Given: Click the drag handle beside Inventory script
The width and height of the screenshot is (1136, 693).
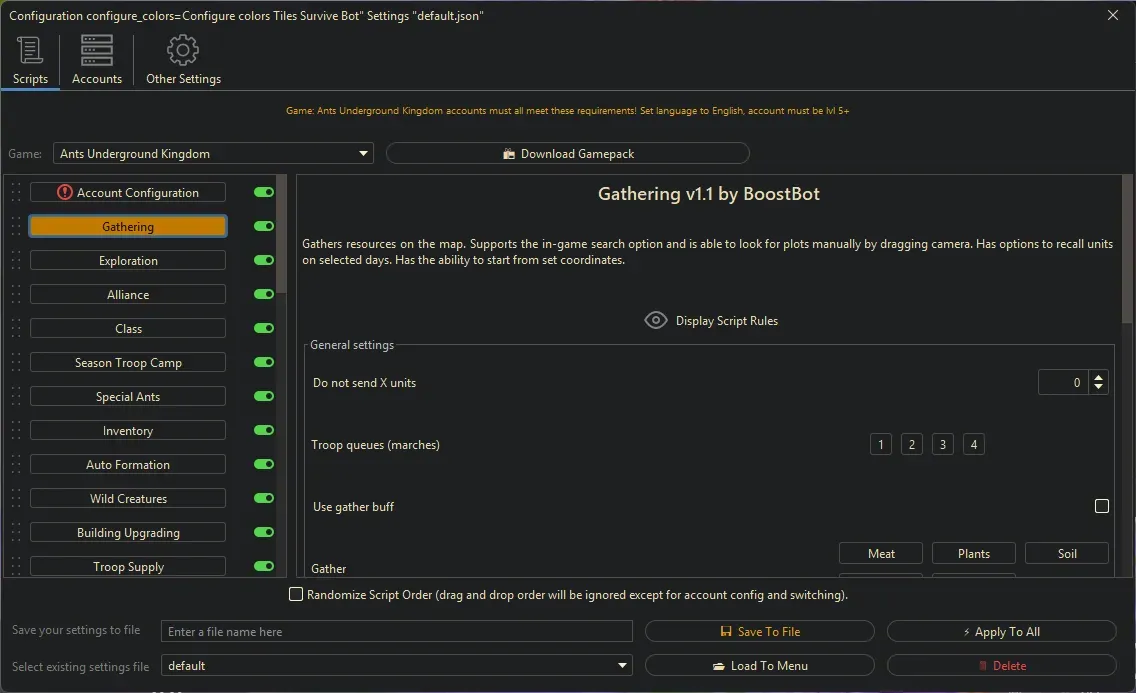Looking at the screenshot, I should 15,431.
